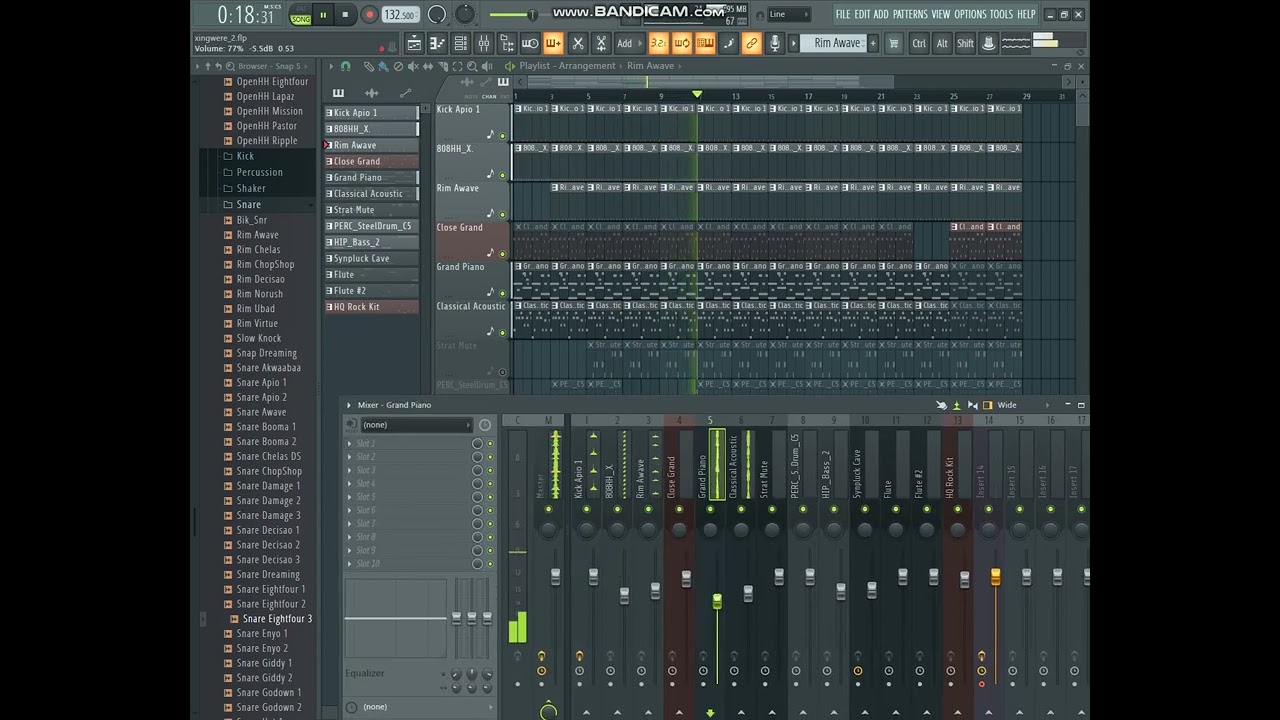Click the metronome dial icon beside tempo
This screenshot has height=720, width=1280.
[437, 15]
